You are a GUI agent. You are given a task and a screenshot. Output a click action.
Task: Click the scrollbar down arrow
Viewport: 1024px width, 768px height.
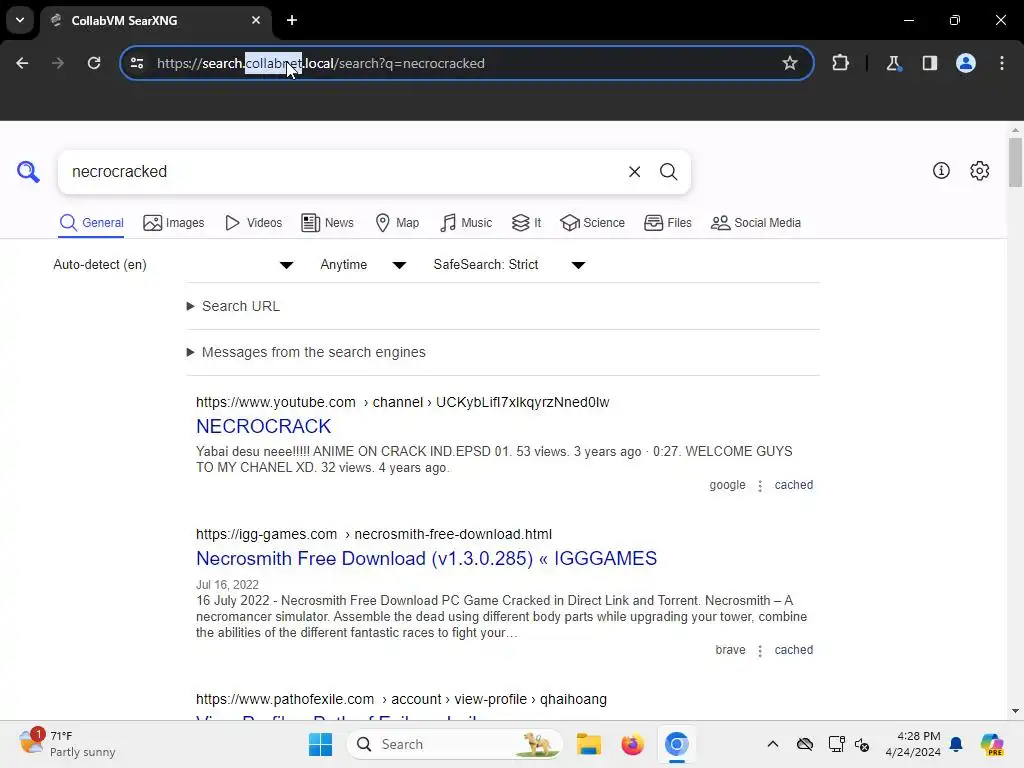click(1015, 711)
